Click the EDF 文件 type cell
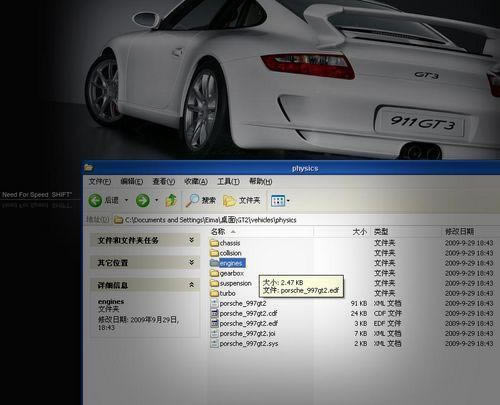The width and height of the screenshot is (500, 405). pos(388,323)
